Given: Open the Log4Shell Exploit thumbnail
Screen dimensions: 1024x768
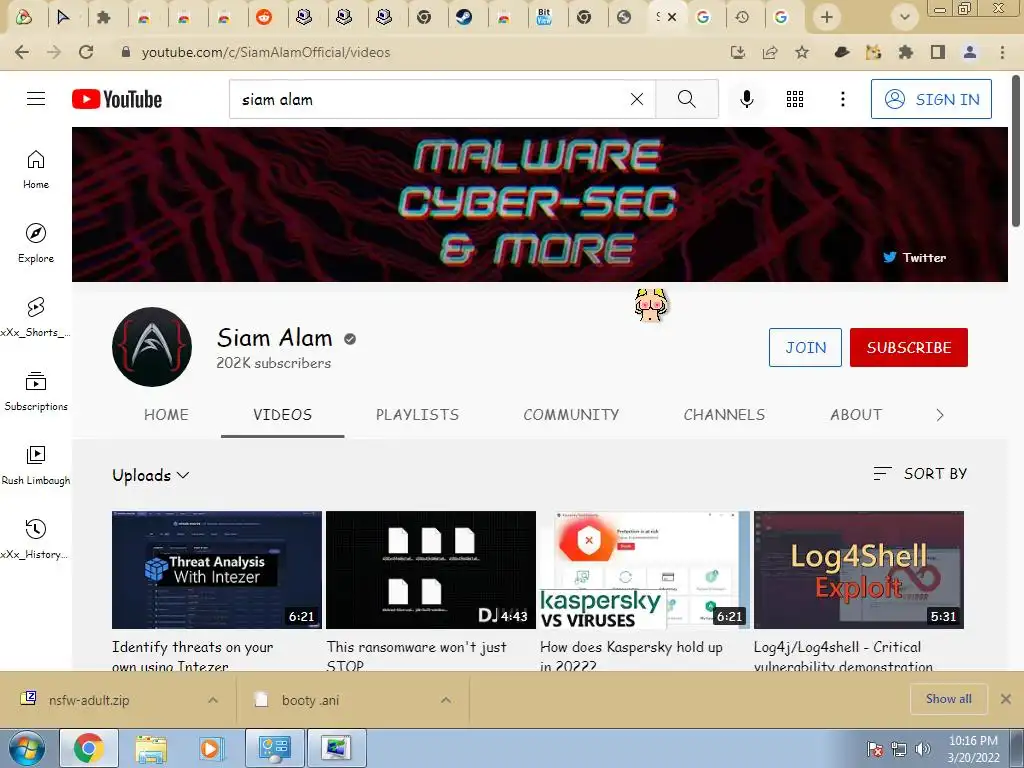Looking at the screenshot, I should pos(859,569).
